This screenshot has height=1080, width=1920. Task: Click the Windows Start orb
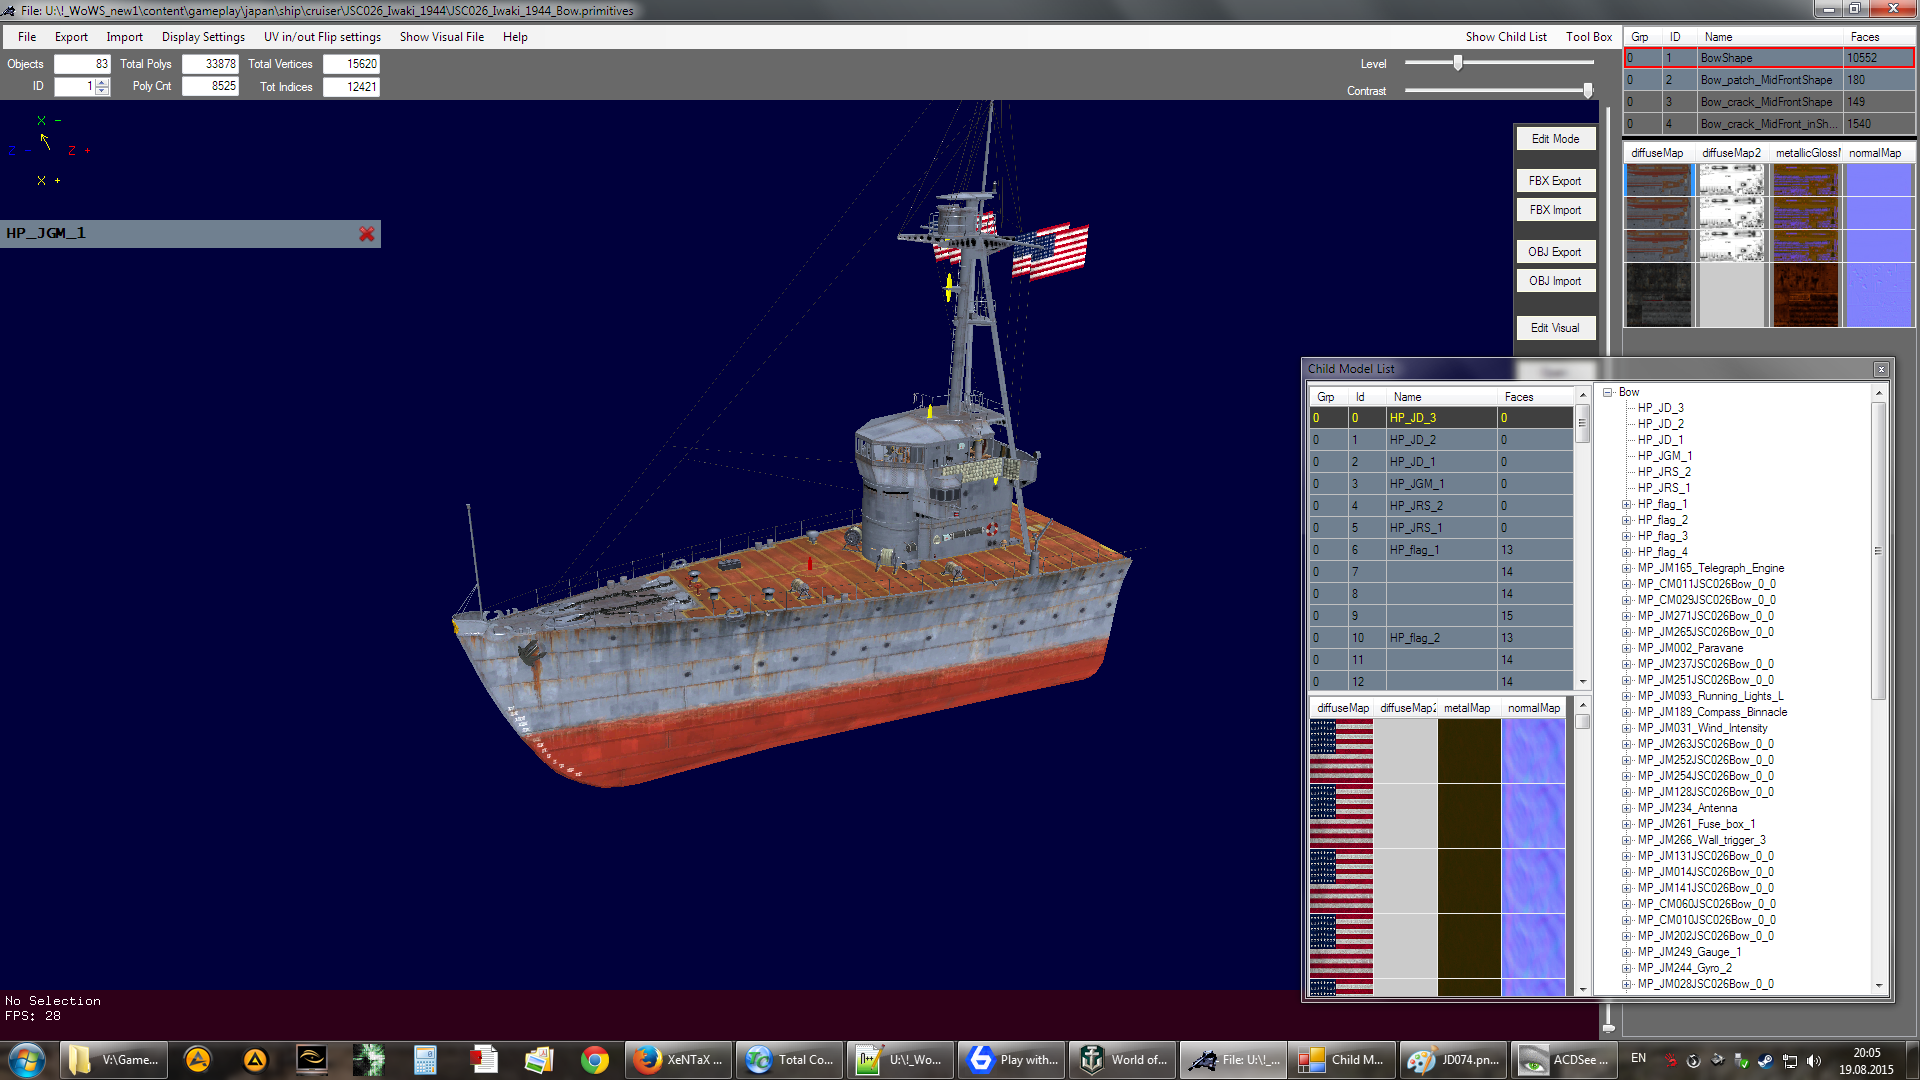click(27, 1060)
